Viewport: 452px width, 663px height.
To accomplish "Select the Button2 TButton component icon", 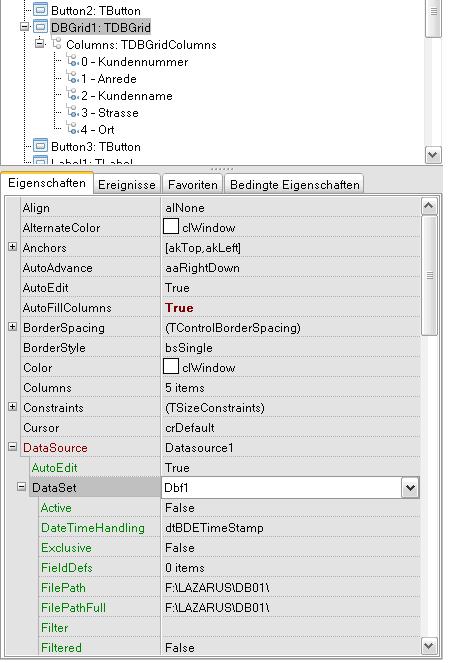I will [40, 10].
